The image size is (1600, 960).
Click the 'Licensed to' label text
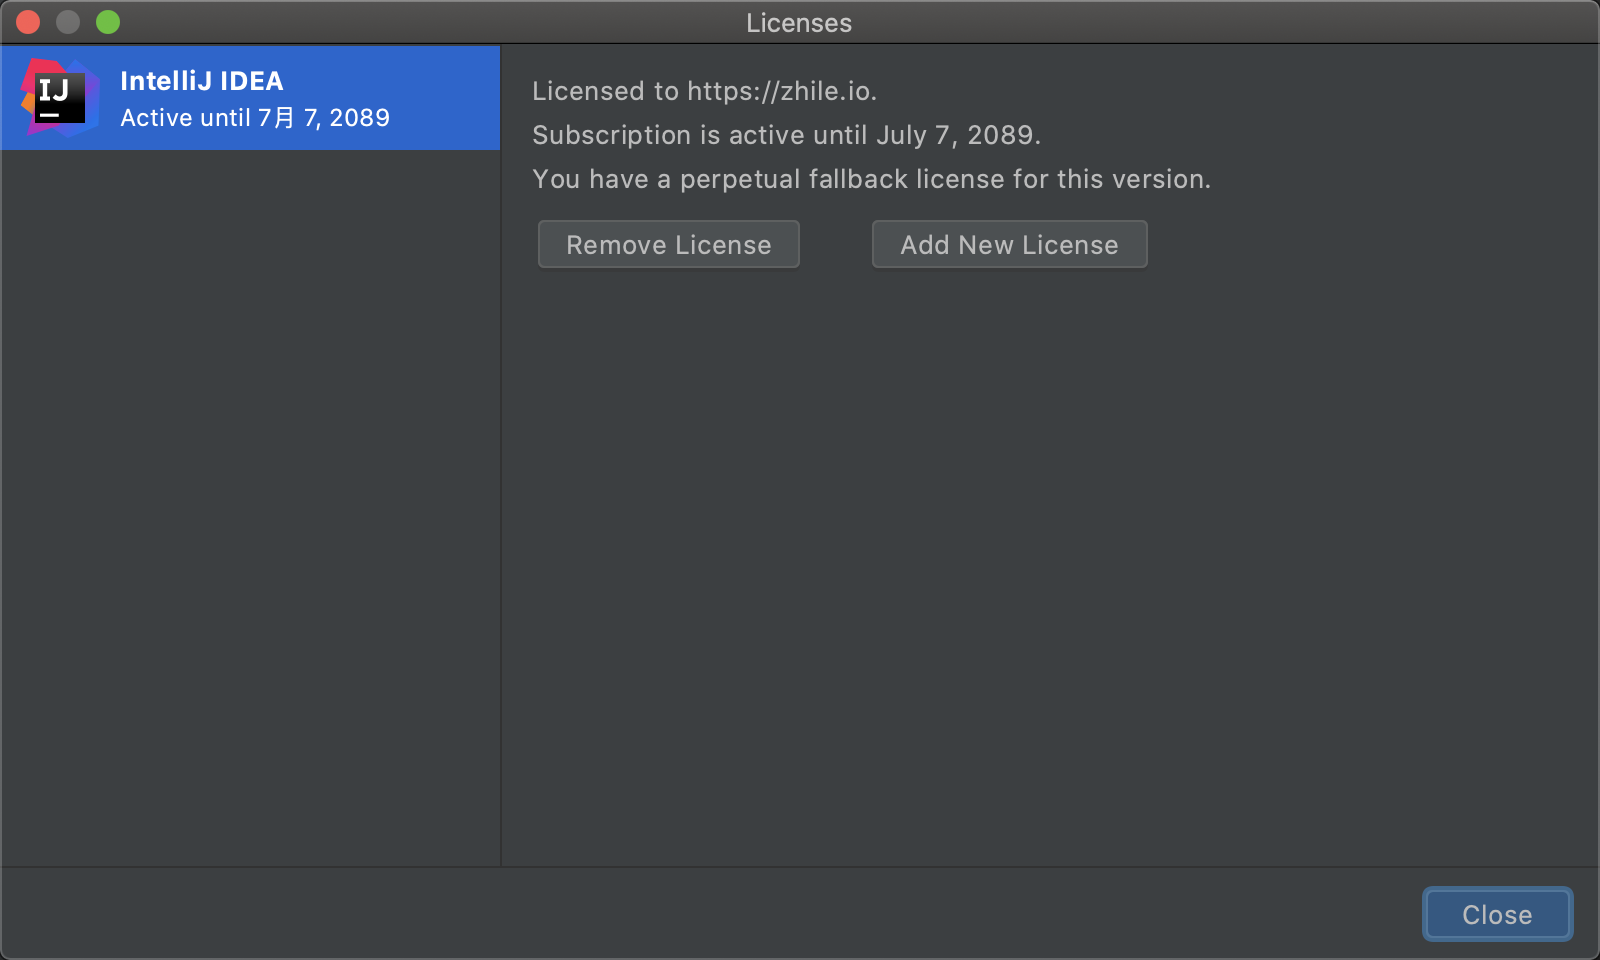tap(605, 91)
